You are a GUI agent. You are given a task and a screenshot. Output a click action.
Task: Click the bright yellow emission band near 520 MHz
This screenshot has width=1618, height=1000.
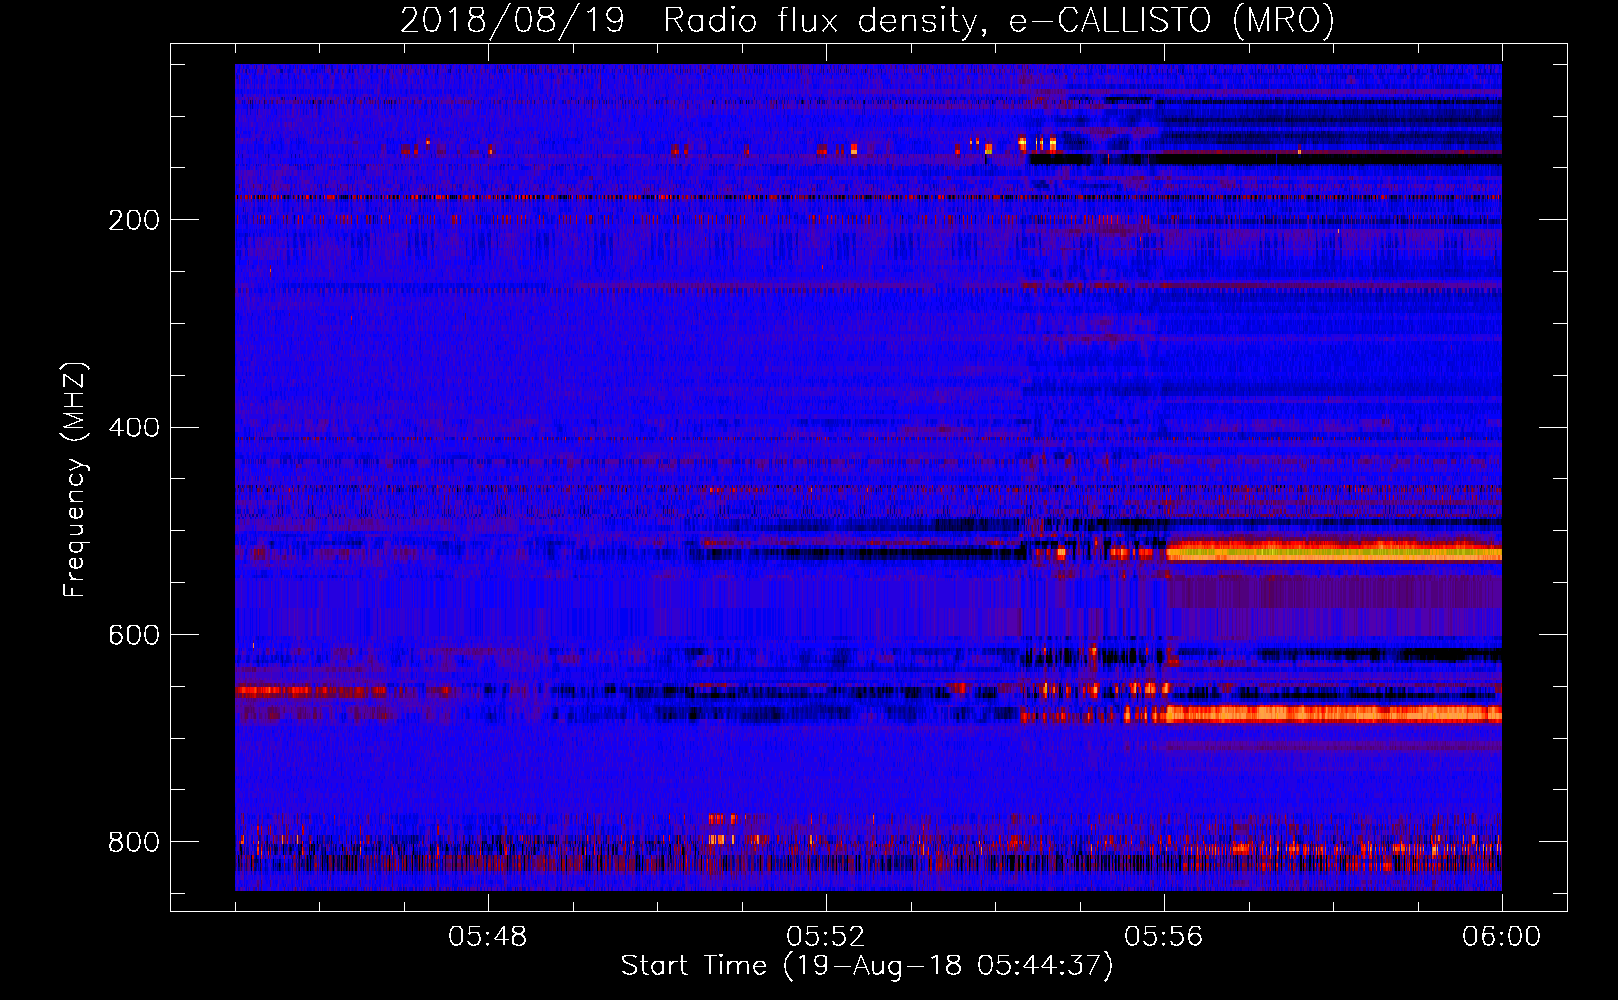[1334, 551]
